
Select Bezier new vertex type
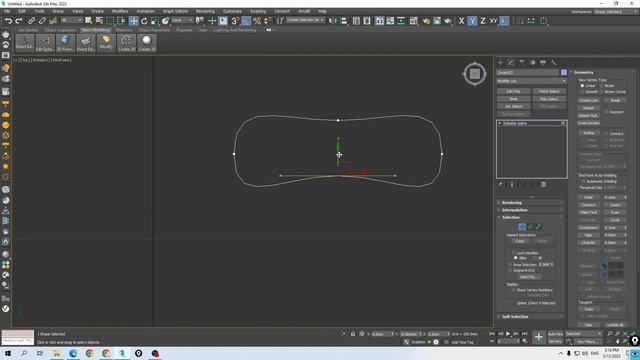(x=601, y=86)
